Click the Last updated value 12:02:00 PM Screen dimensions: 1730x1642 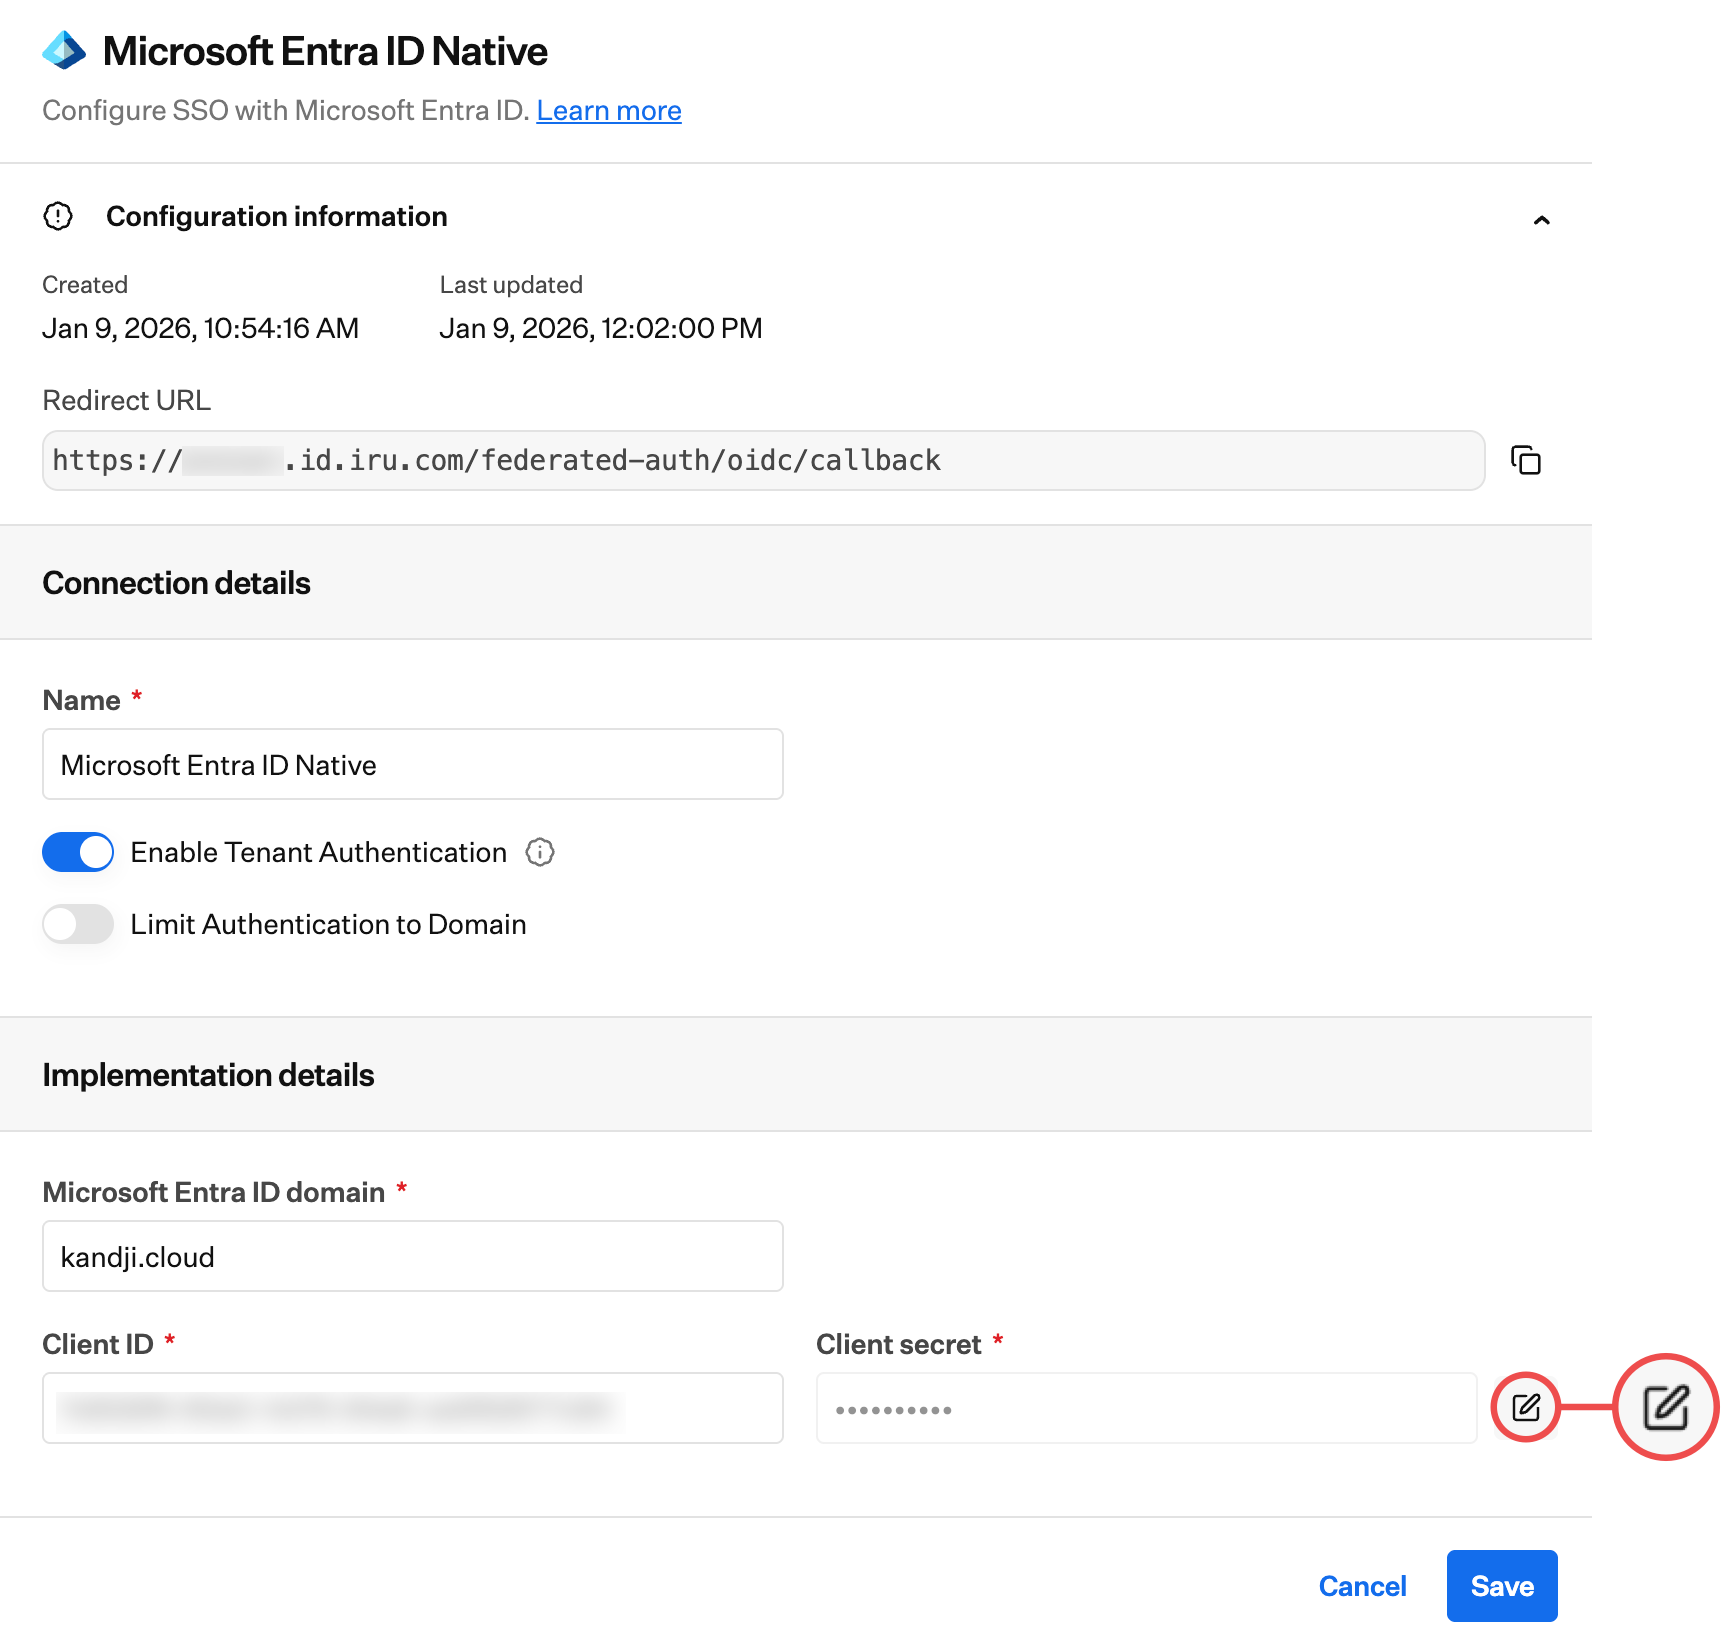tap(682, 328)
